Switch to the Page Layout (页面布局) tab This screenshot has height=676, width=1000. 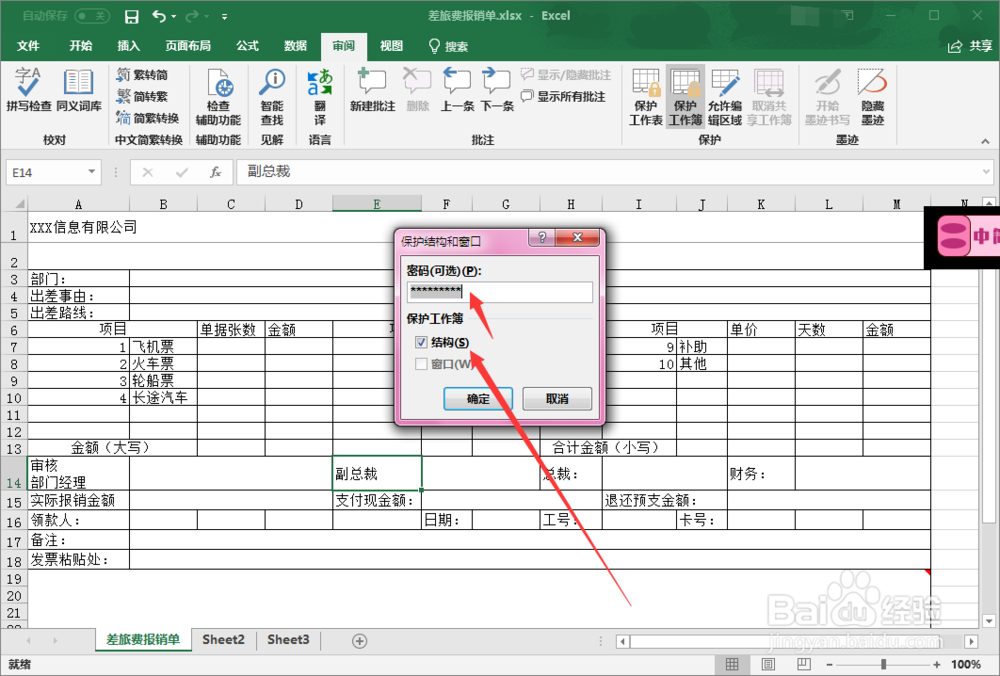click(x=188, y=46)
